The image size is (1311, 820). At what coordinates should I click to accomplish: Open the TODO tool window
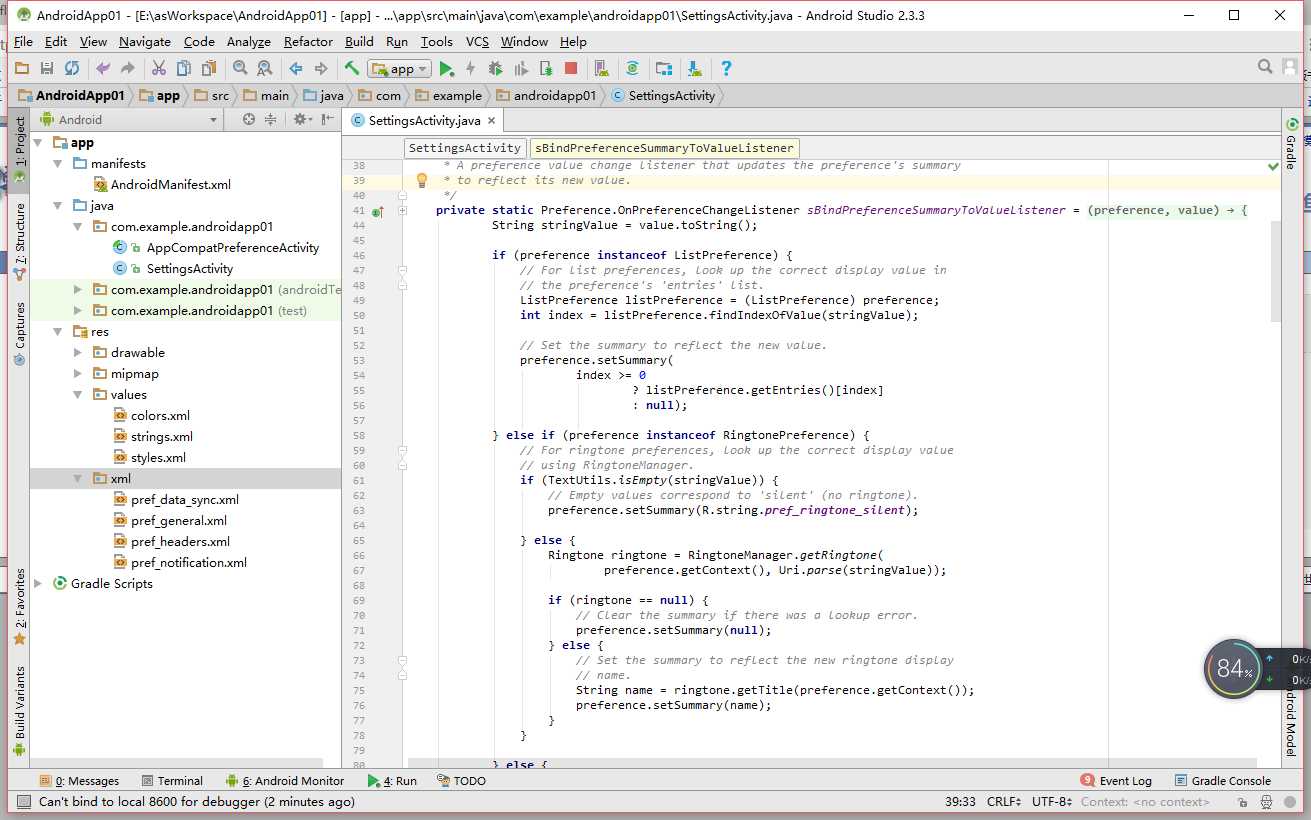tap(461, 781)
